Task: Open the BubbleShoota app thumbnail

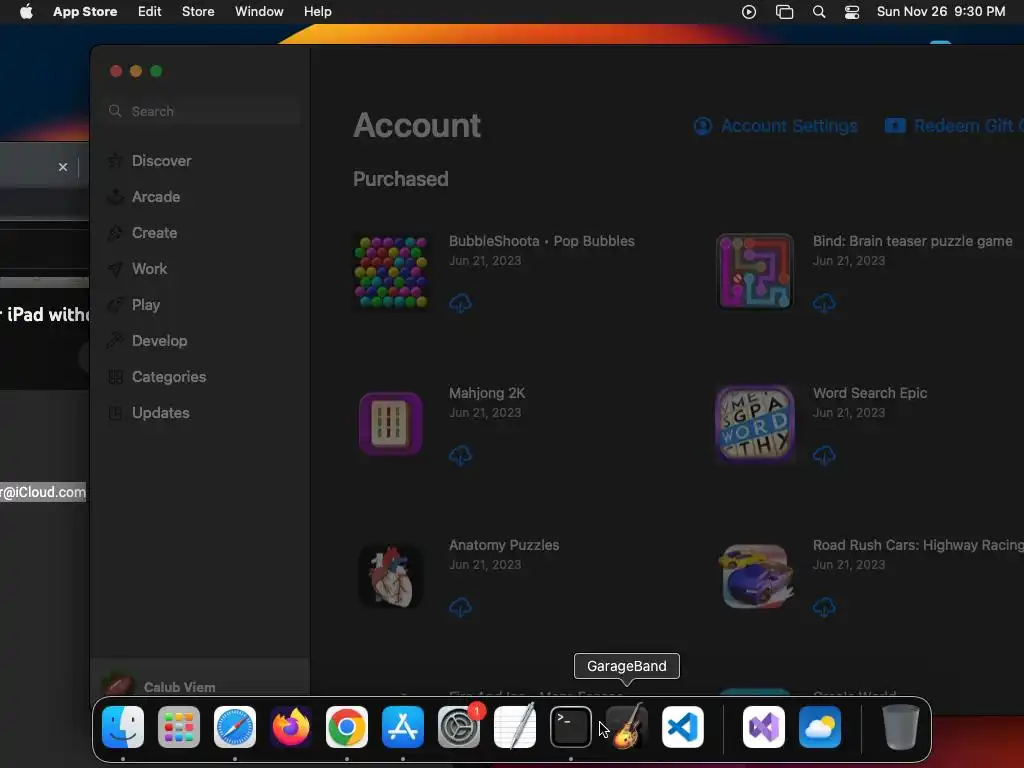Action: [391, 272]
